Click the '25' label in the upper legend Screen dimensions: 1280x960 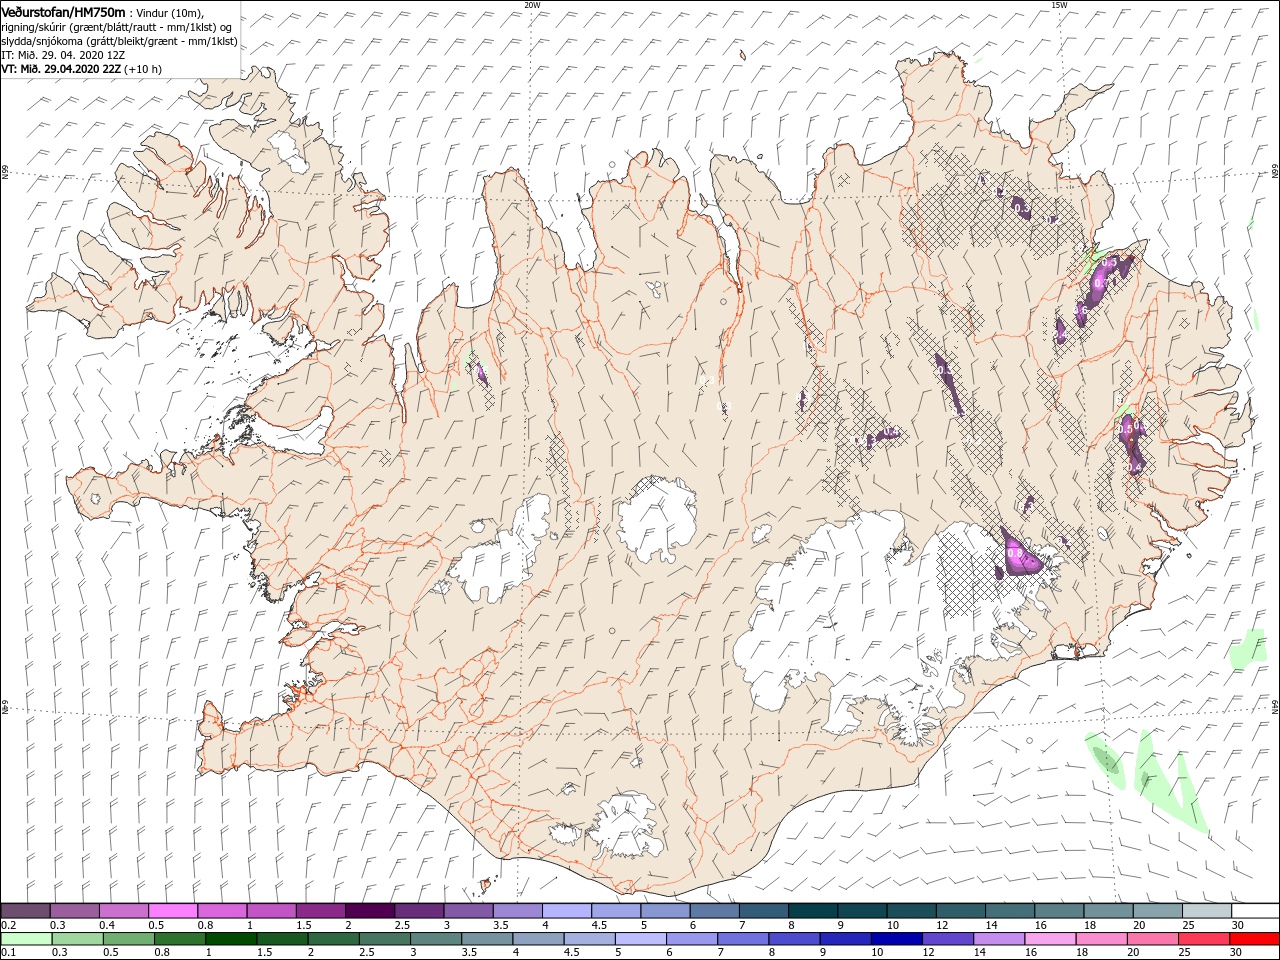click(1186, 925)
